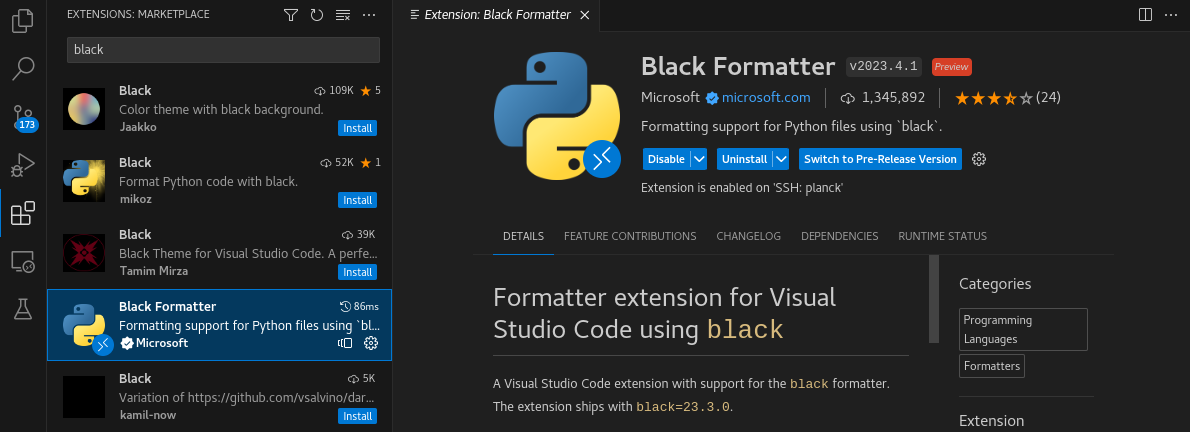
Task: Switch to the Changelog tab
Action: (x=748, y=236)
